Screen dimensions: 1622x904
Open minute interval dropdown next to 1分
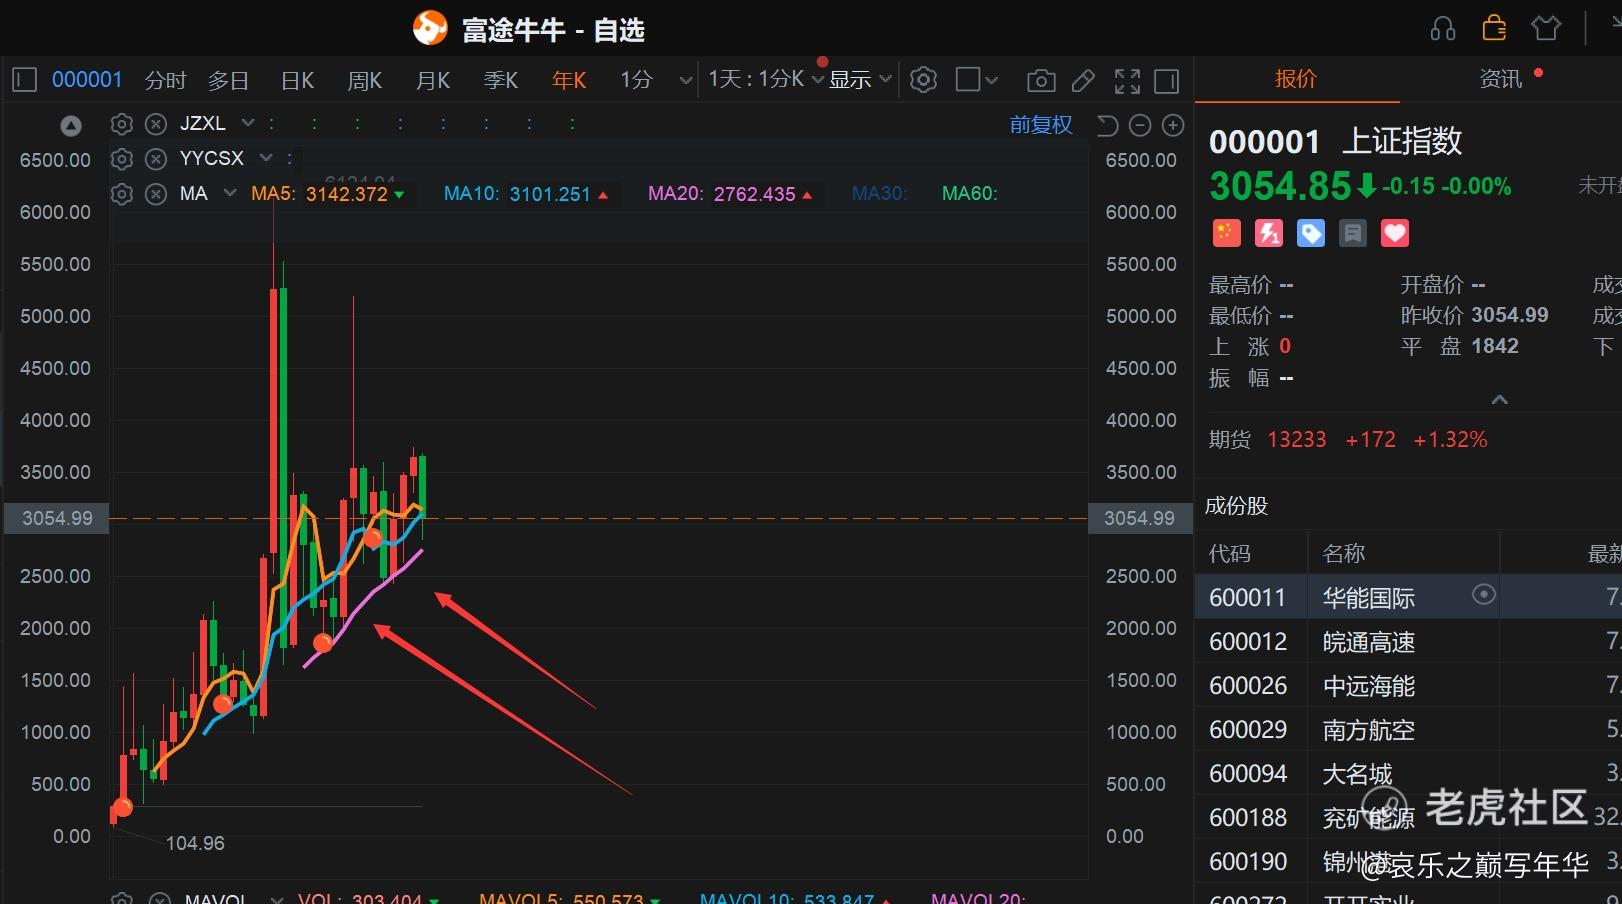[686, 80]
